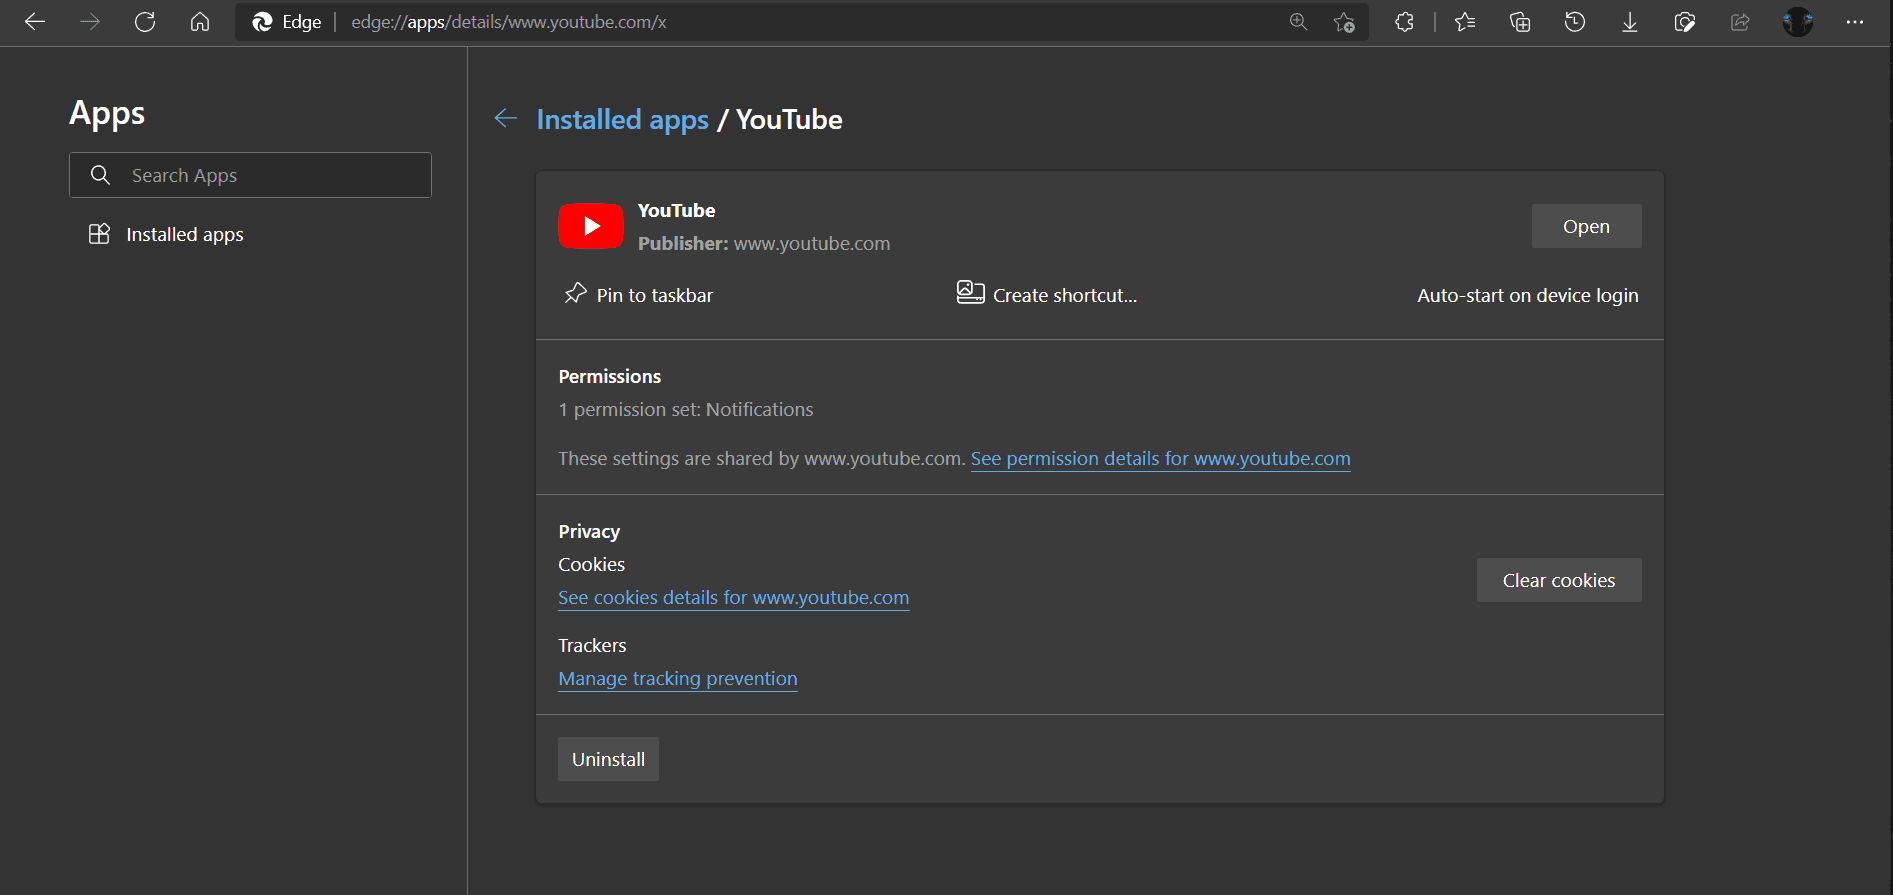Open the Extensions puzzle icon

click(1404, 22)
